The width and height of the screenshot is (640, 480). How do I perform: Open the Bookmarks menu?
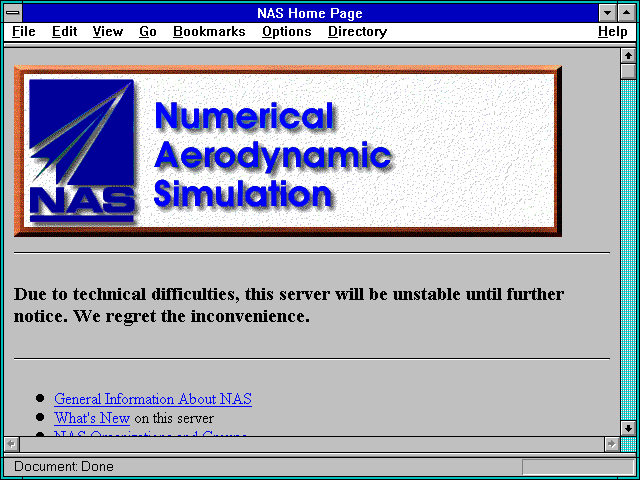pyautogui.click(x=209, y=32)
